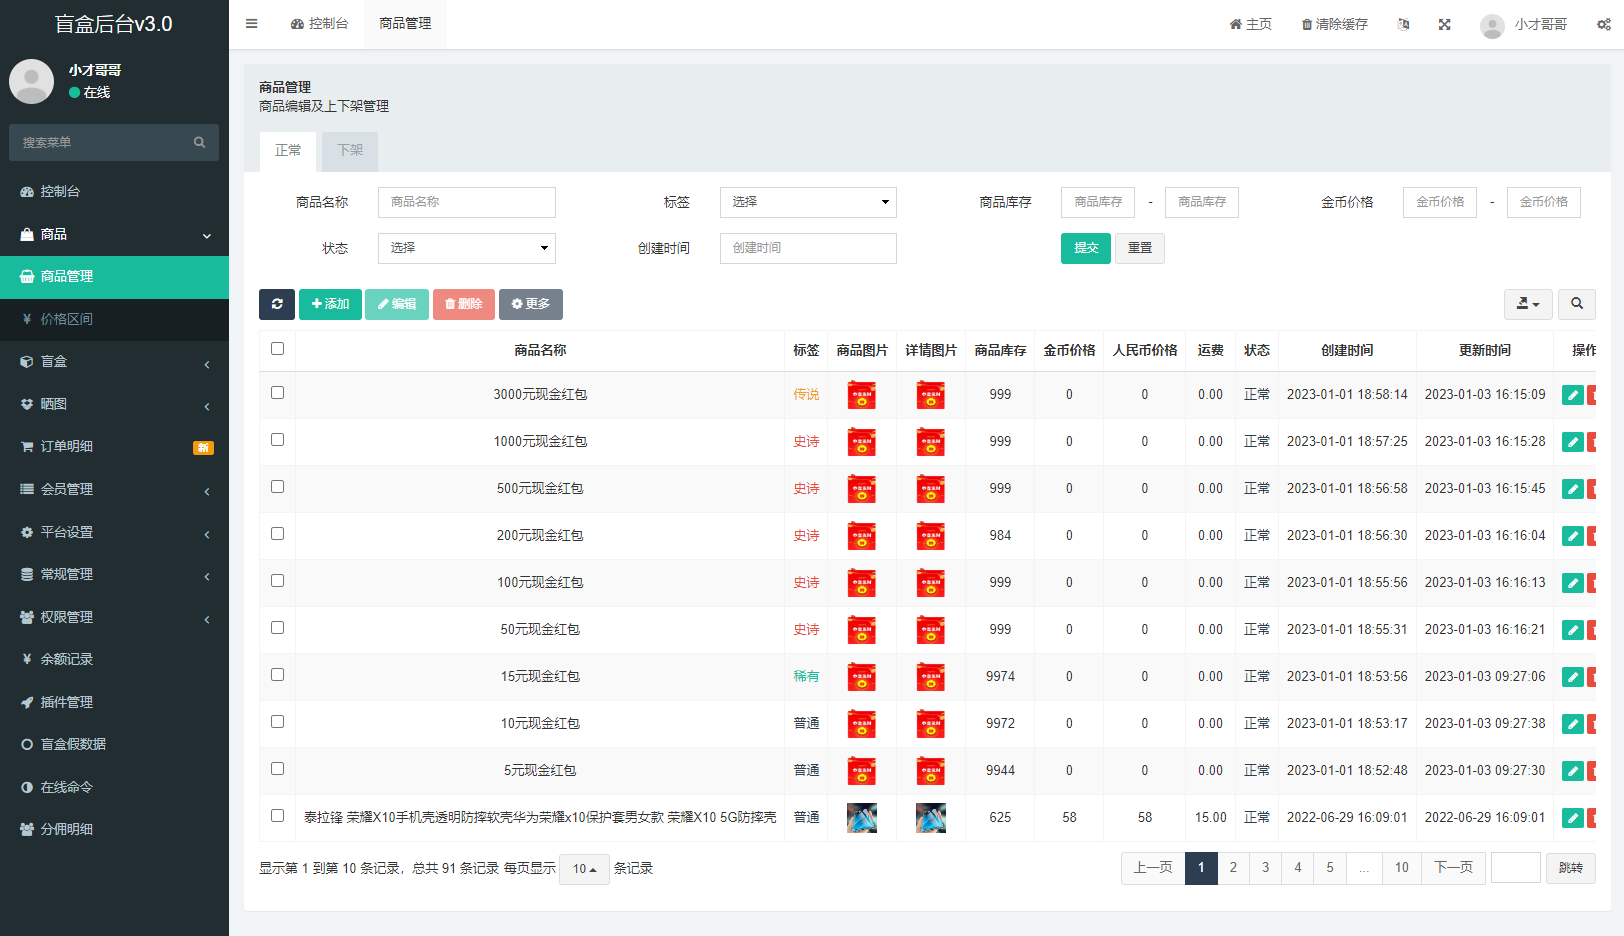Edit the 1000元现金红包 row pencil icon
The image size is (1624, 936).
(1573, 442)
